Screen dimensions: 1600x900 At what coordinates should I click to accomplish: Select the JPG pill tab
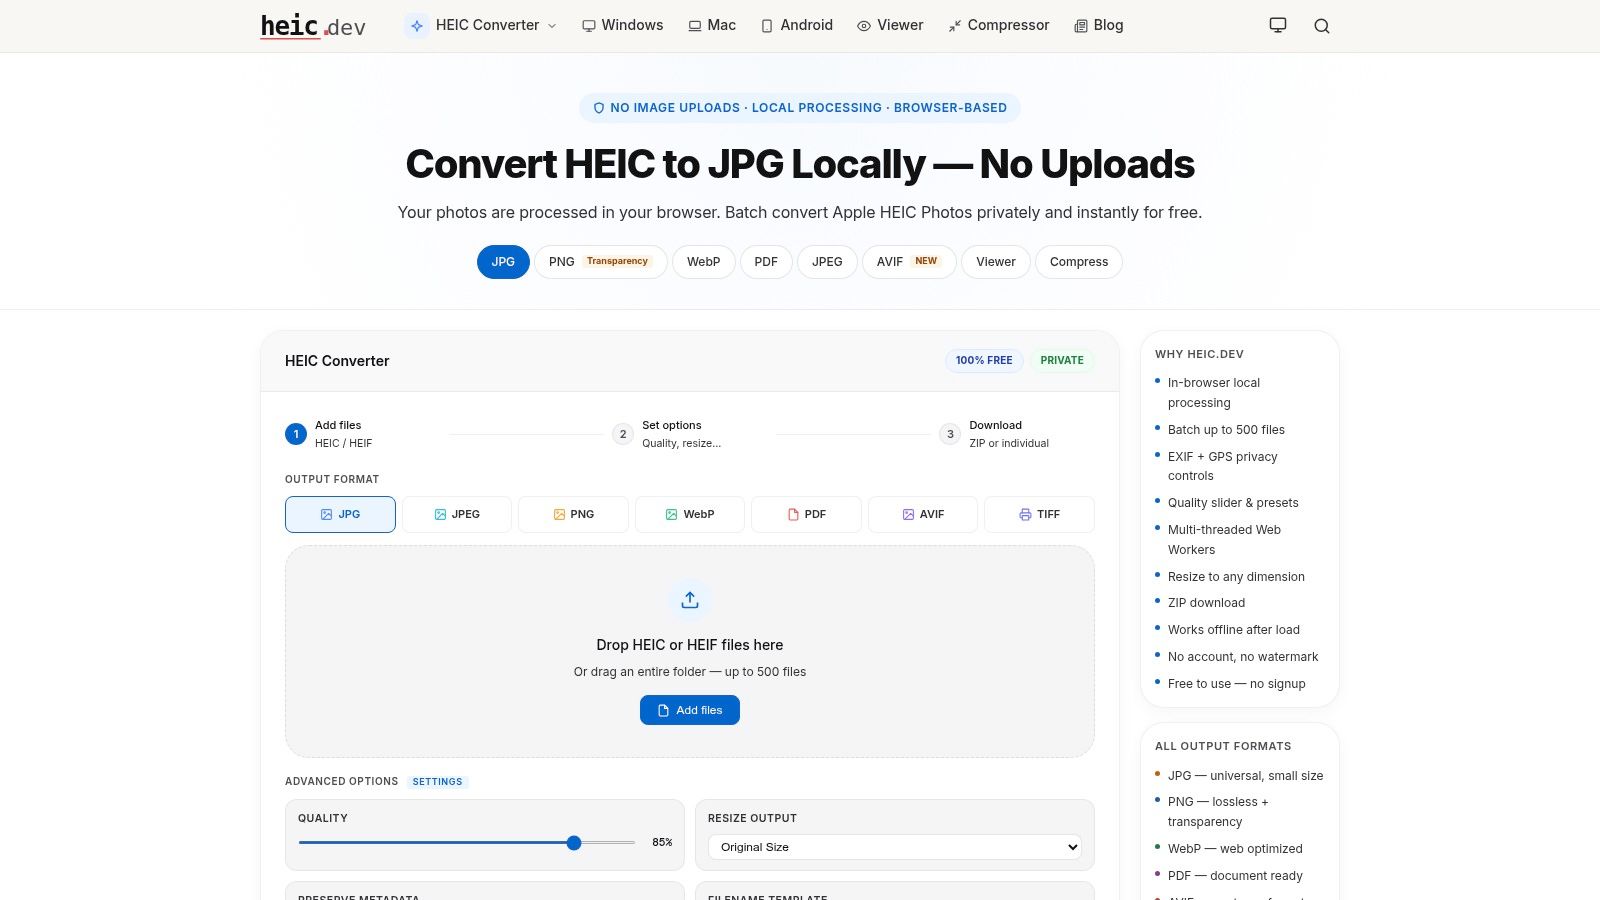pos(503,262)
